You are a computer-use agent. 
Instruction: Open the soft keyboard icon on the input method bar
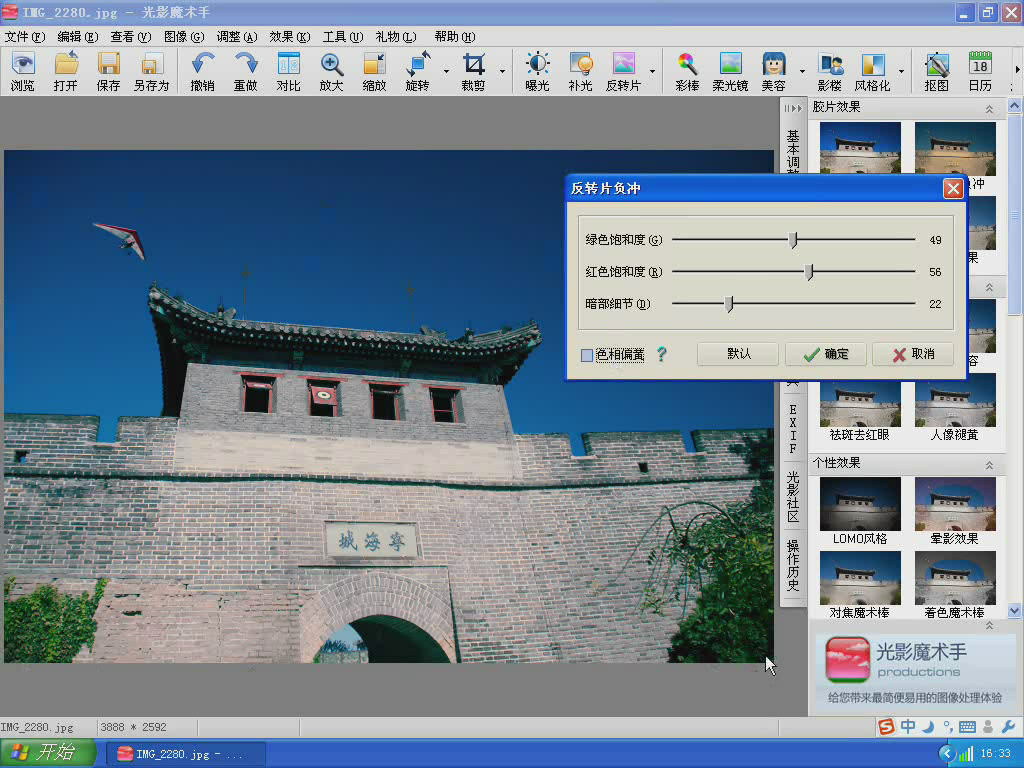coord(968,726)
